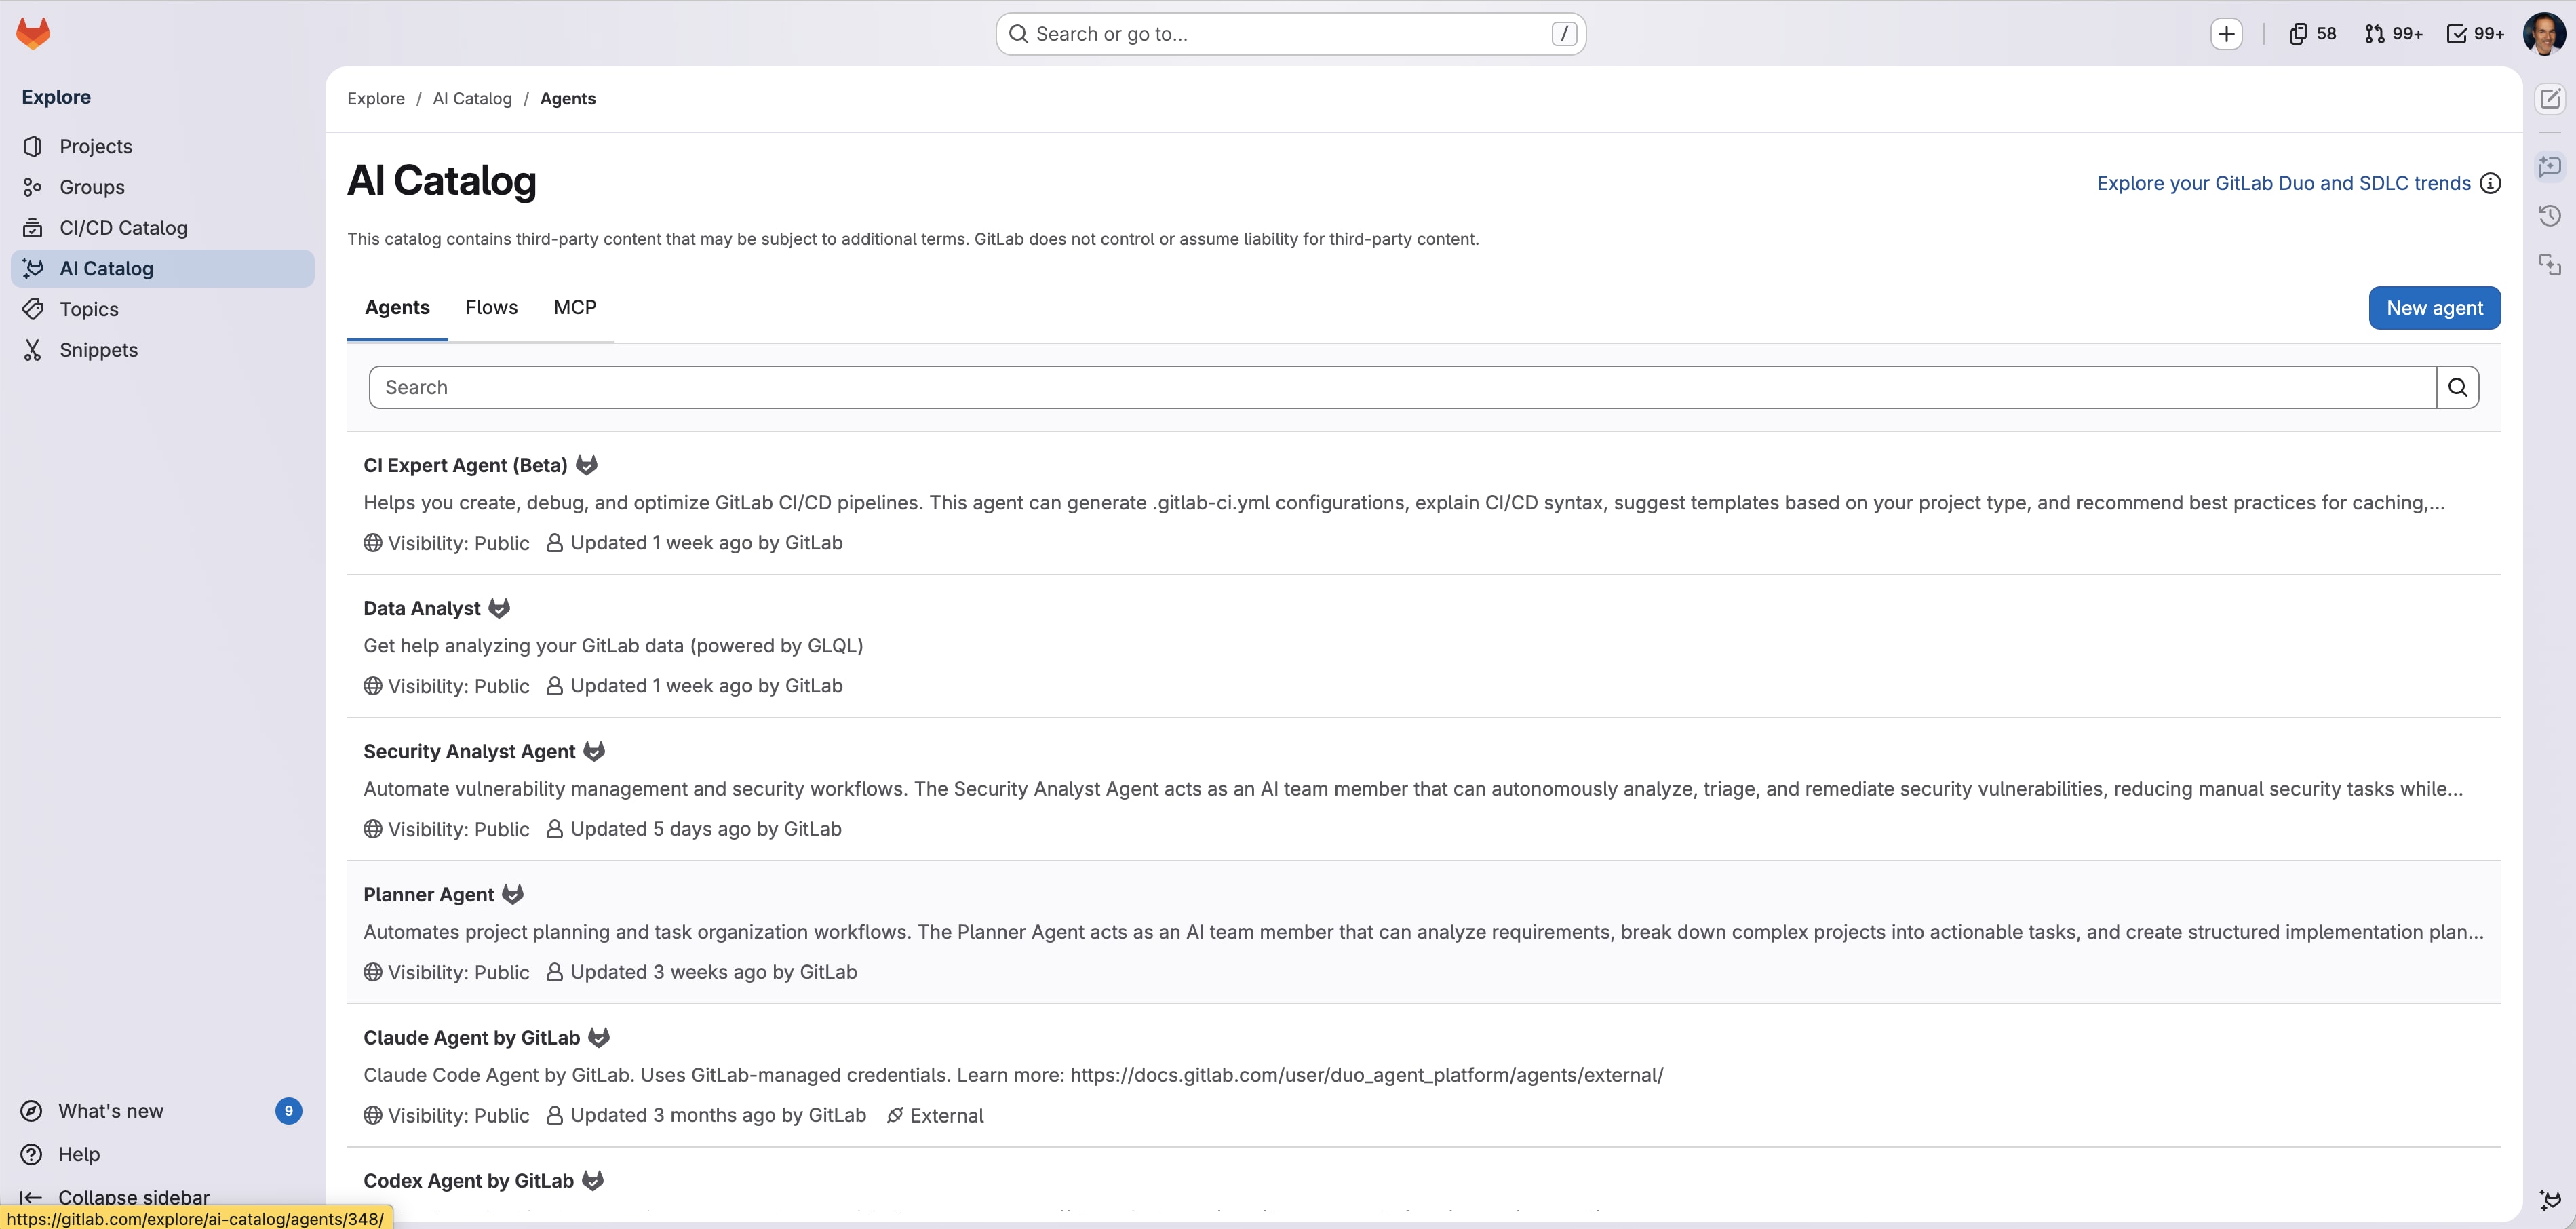Click Visibility: Public under Data Analyst

click(x=447, y=686)
